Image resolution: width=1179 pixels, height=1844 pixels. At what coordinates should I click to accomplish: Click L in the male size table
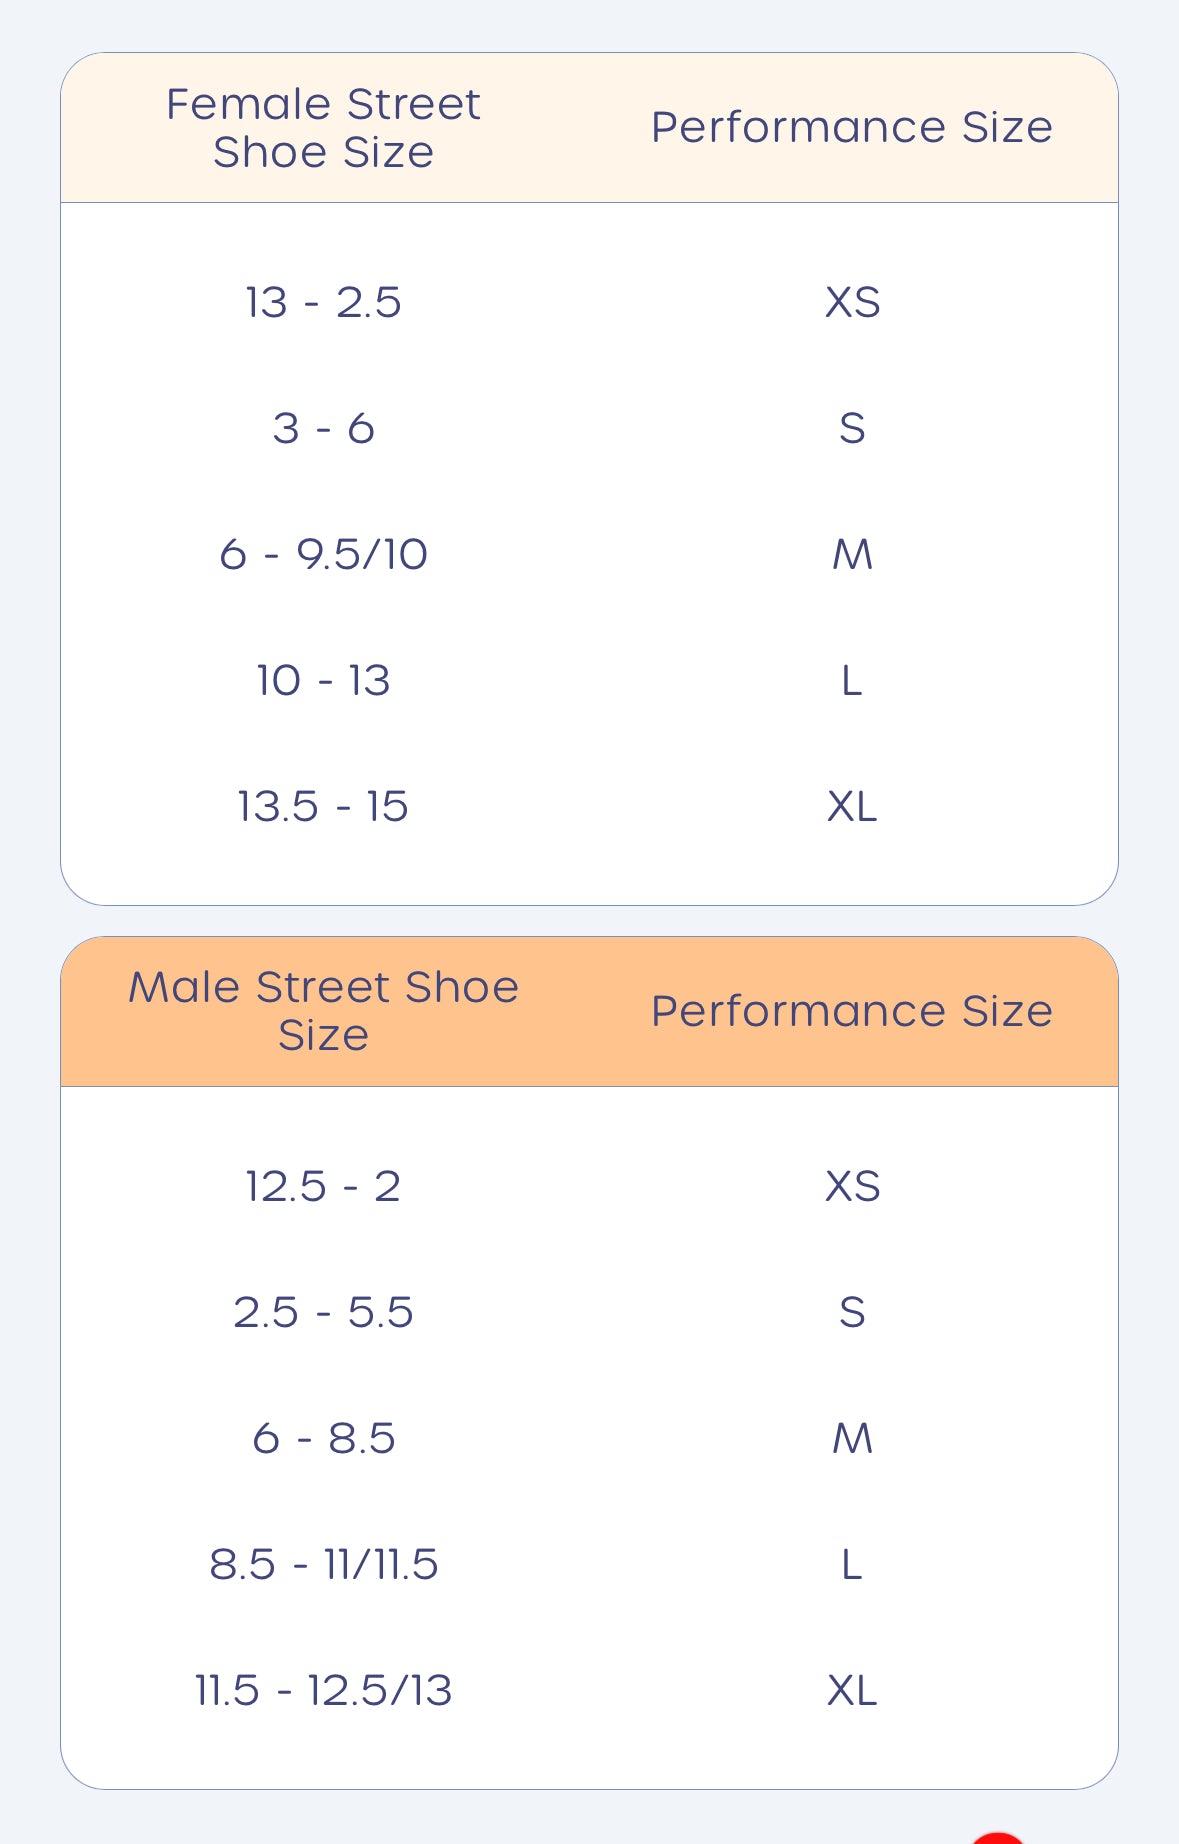coord(852,1564)
